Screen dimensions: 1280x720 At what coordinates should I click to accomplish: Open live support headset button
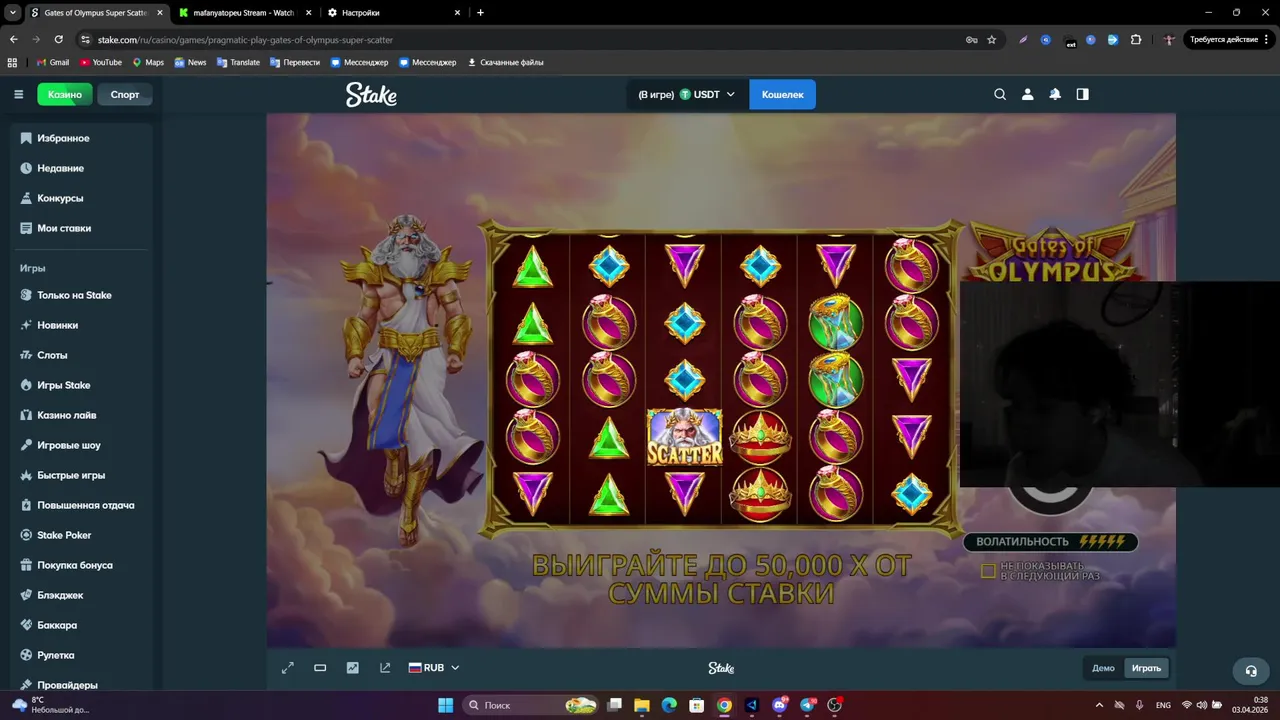tap(1250, 671)
